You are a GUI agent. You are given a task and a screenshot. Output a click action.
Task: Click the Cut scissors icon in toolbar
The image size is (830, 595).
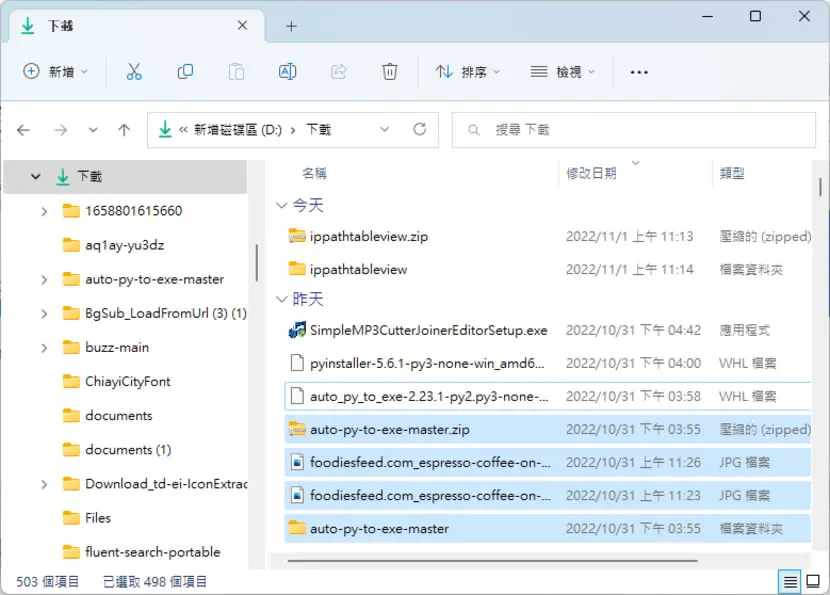click(x=134, y=71)
